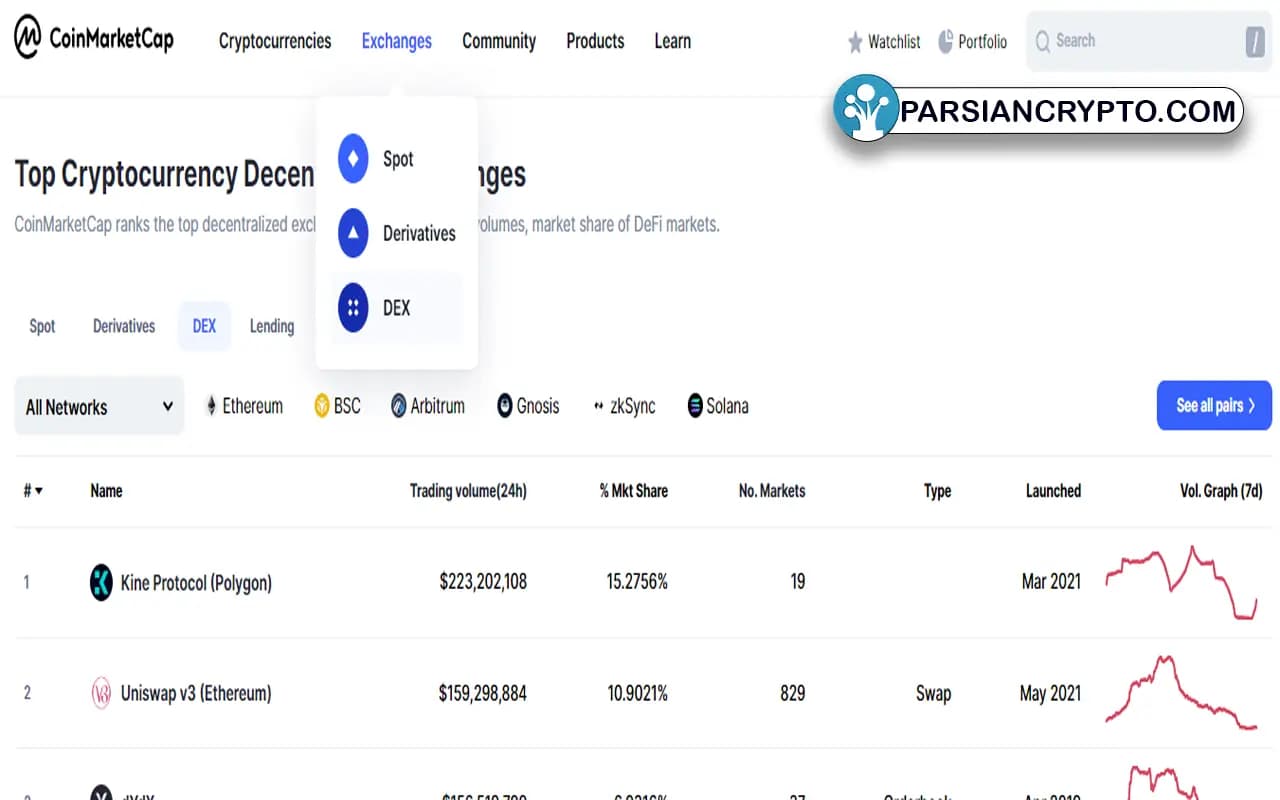
Task: Click the CoinMarketCap logo
Action: pos(94,39)
